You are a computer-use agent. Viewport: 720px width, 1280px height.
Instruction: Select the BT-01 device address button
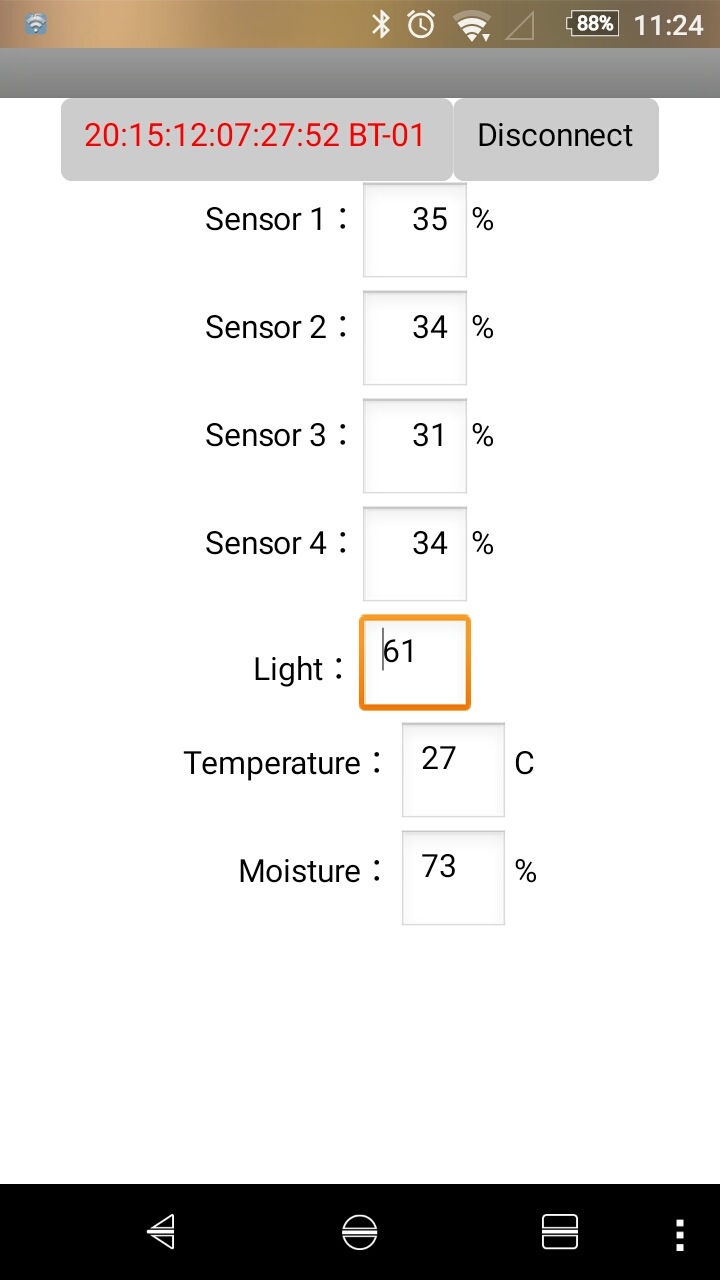click(256, 138)
